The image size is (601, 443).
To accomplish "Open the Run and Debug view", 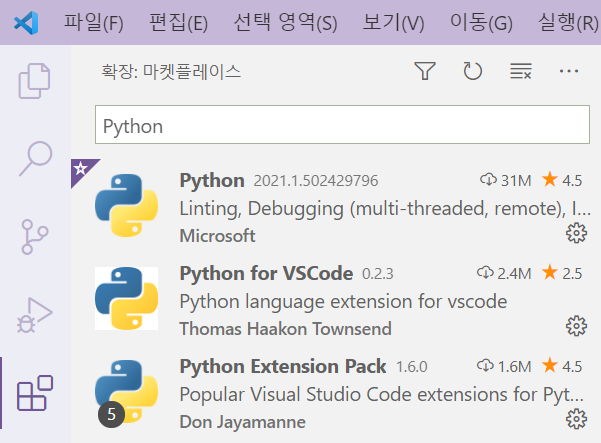I will (34, 315).
